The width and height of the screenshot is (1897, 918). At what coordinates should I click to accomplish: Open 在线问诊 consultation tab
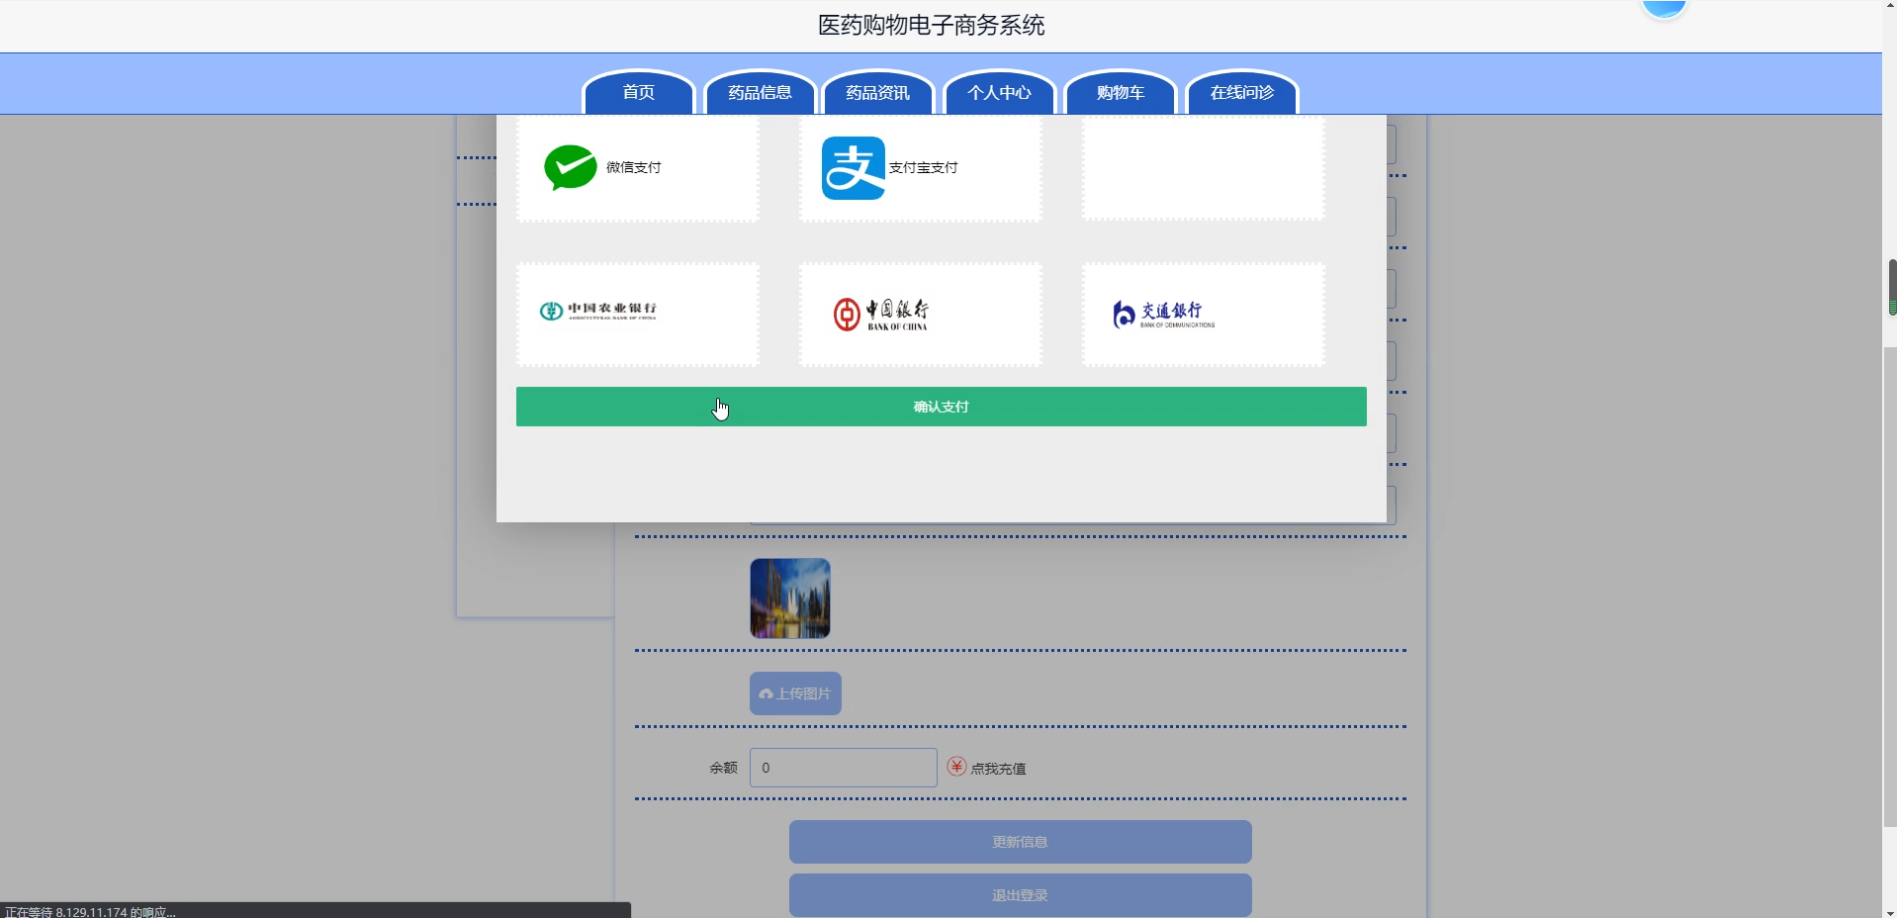coord(1242,92)
